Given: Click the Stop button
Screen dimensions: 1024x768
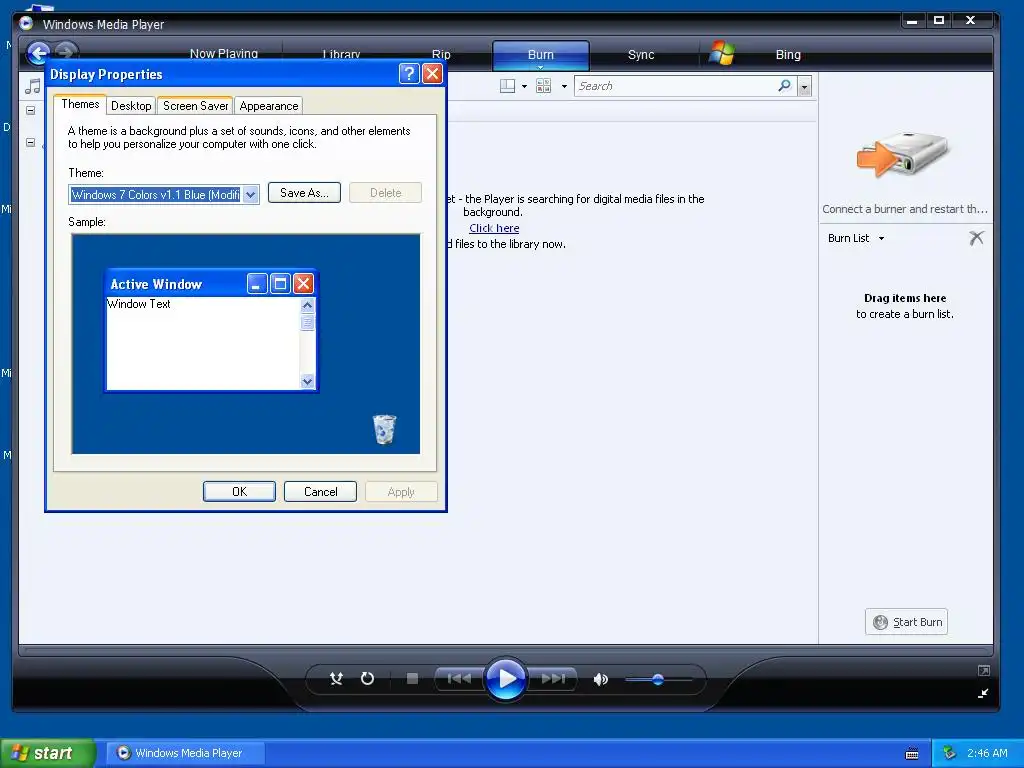Looking at the screenshot, I should pos(412,679).
